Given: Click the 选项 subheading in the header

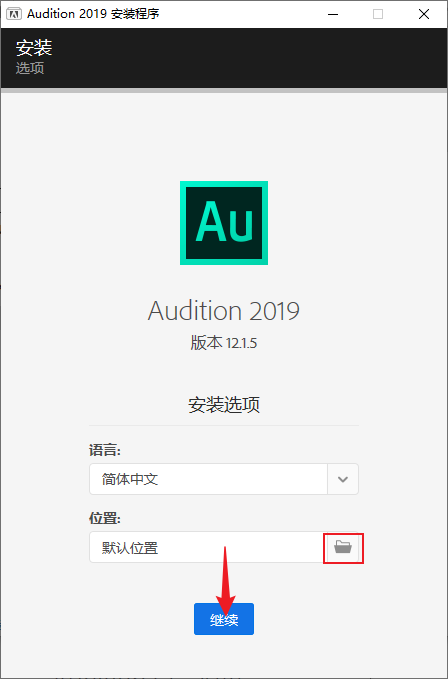Looking at the screenshot, I should tap(30, 68).
